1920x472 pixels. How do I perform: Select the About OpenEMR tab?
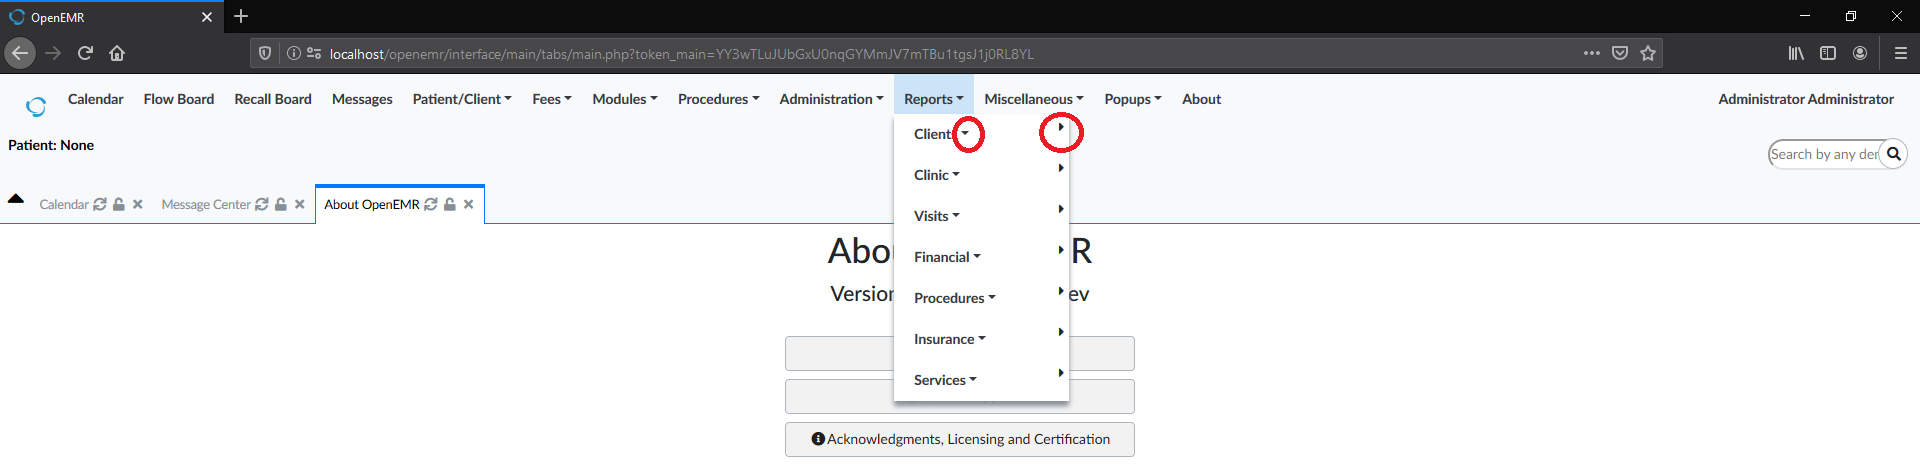tap(372, 204)
